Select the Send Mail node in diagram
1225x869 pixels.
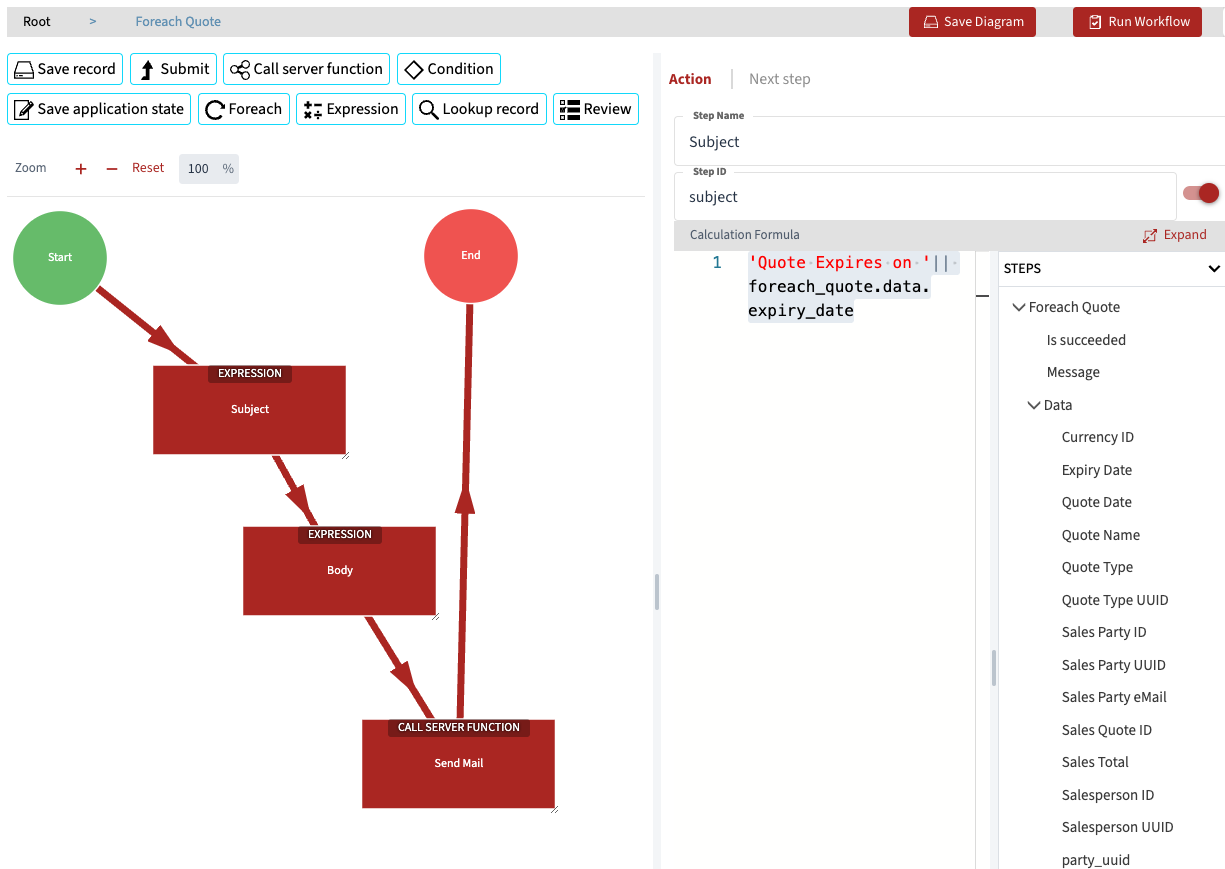(458, 764)
